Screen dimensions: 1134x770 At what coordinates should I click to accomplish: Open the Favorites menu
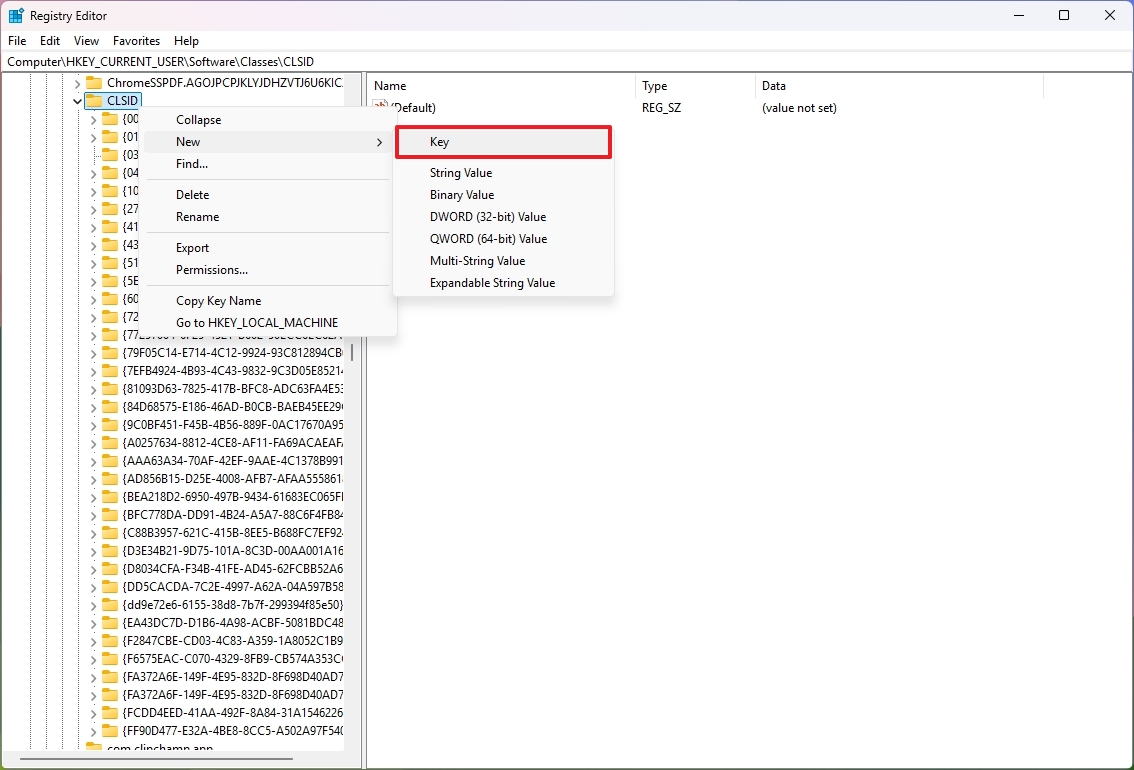136,41
